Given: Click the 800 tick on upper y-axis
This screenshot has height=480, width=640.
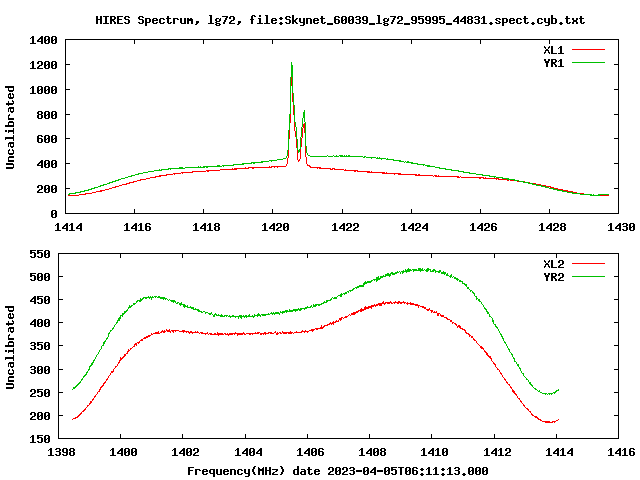Looking at the screenshot, I should pos(47,115).
